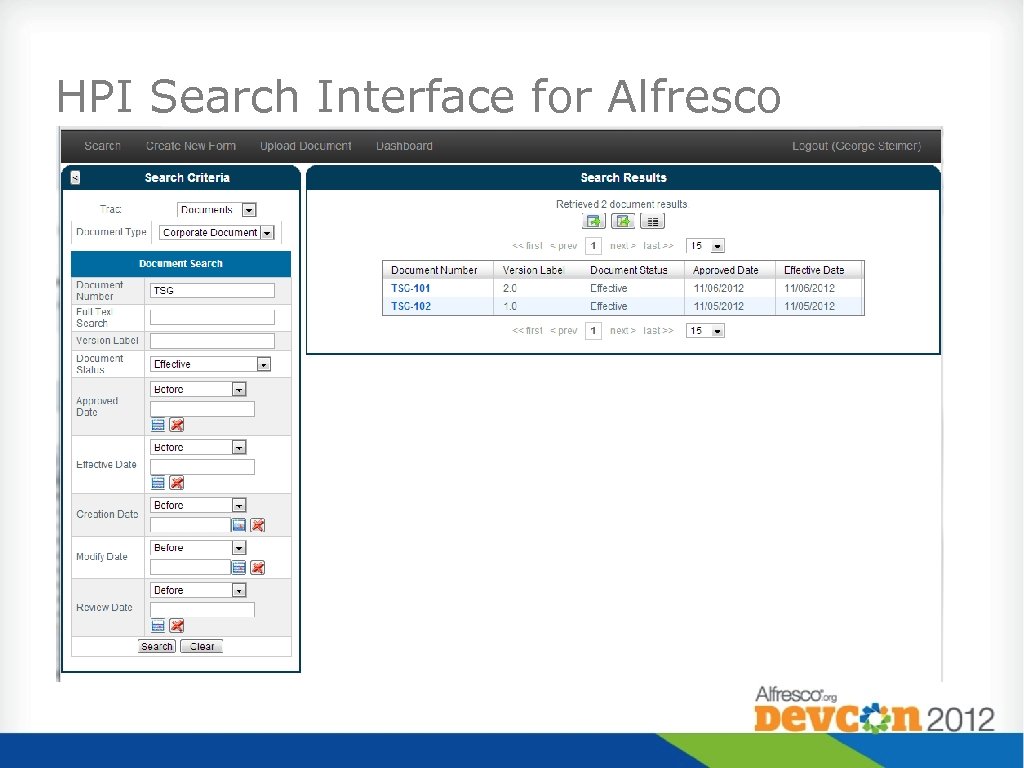This screenshot has height=768, width=1024.
Task: Click bottom 'next >' pagination link
Action: click(x=623, y=331)
